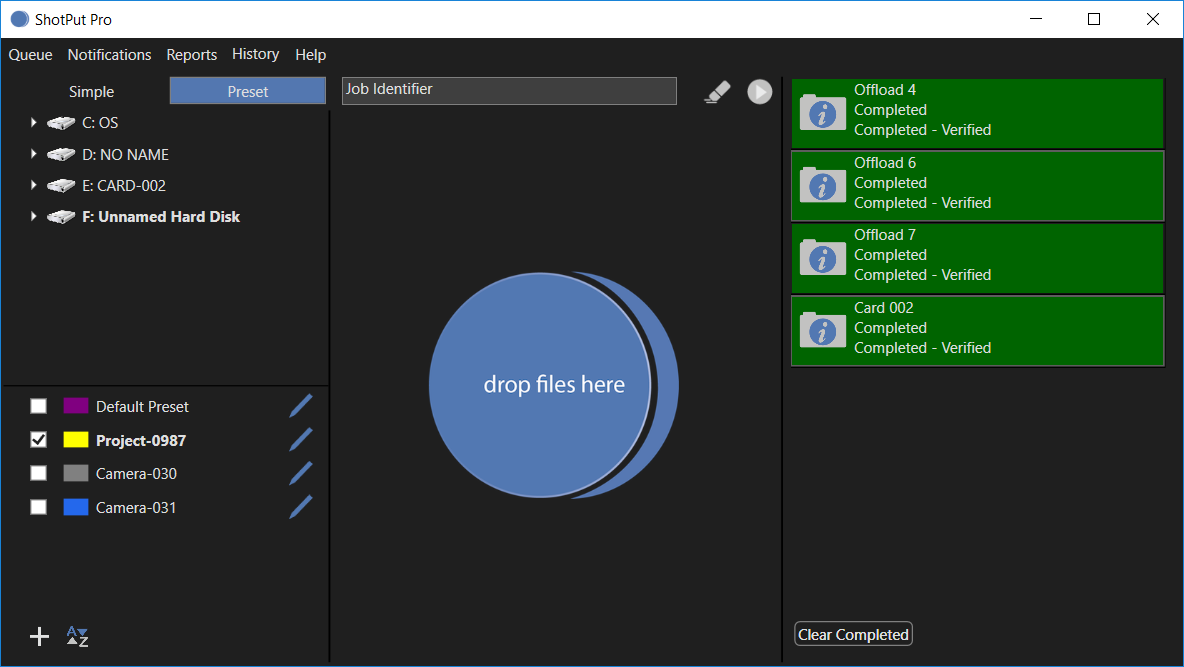Open the Notifications menu
The height and width of the screenshot is (667, 1184).
coord(109,55)
